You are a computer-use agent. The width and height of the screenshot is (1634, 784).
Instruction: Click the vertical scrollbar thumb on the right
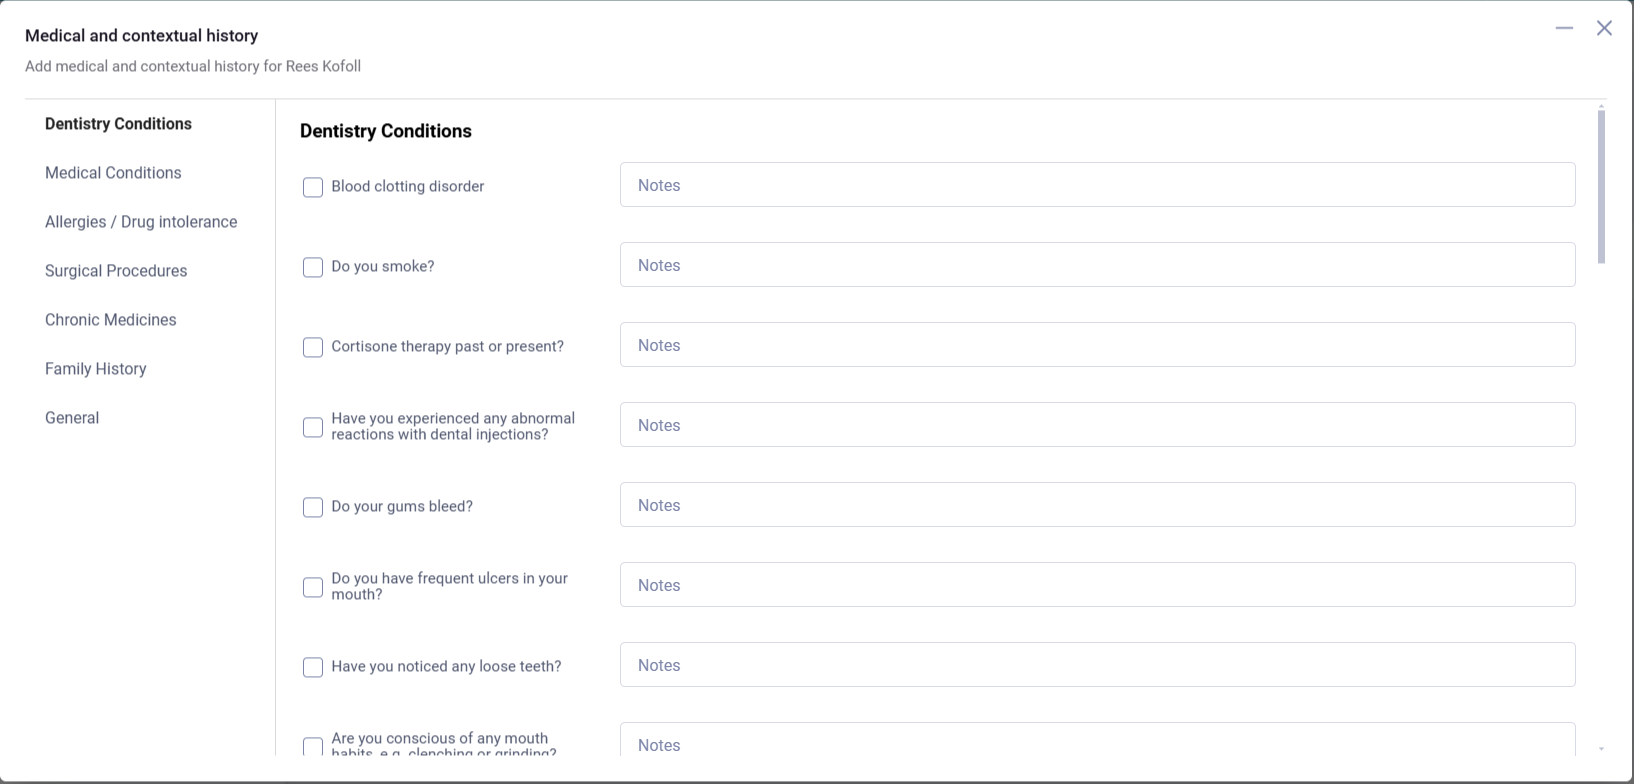[1601, 187]
